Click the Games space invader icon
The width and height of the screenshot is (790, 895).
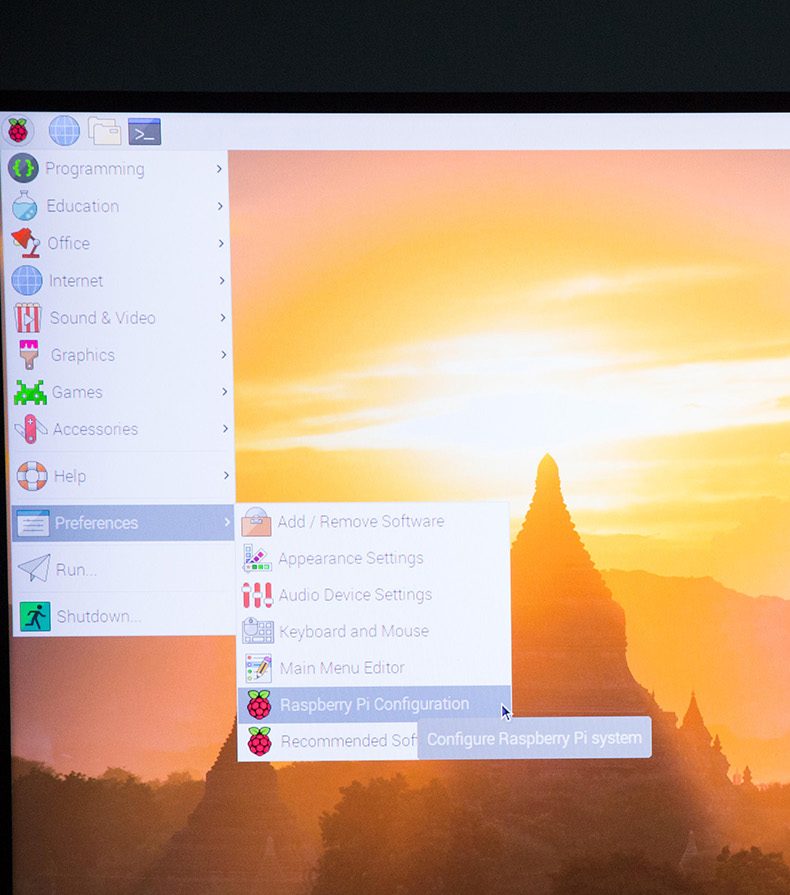pyautogui.click(x=30, y=392)
